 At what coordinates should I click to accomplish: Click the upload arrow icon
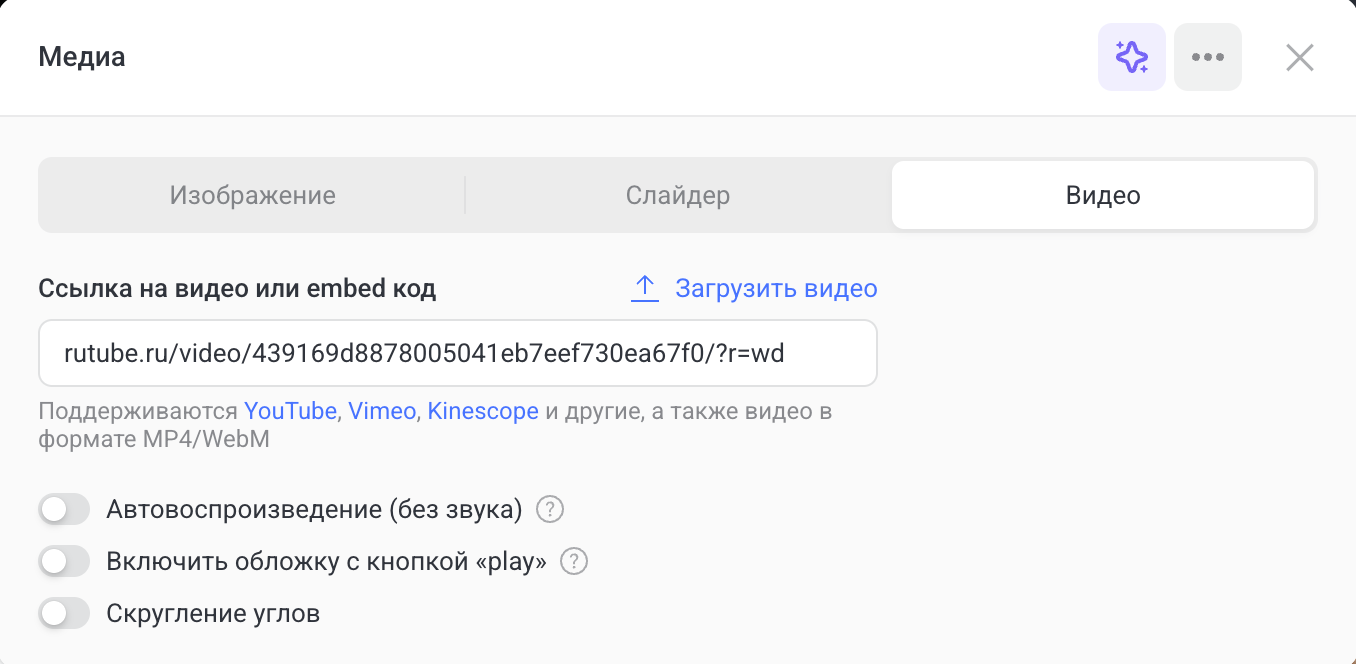click(644, 287)
